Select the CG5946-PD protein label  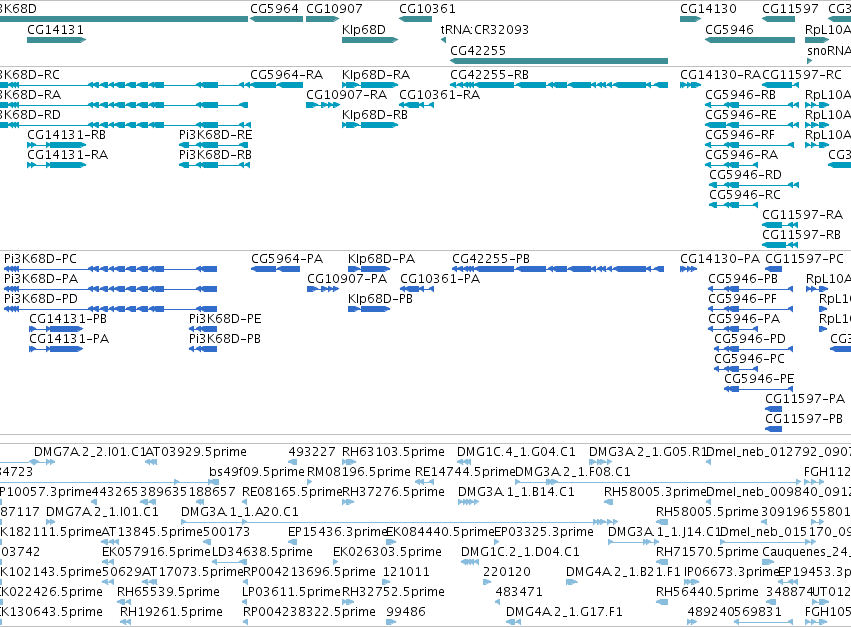[750, 339]
